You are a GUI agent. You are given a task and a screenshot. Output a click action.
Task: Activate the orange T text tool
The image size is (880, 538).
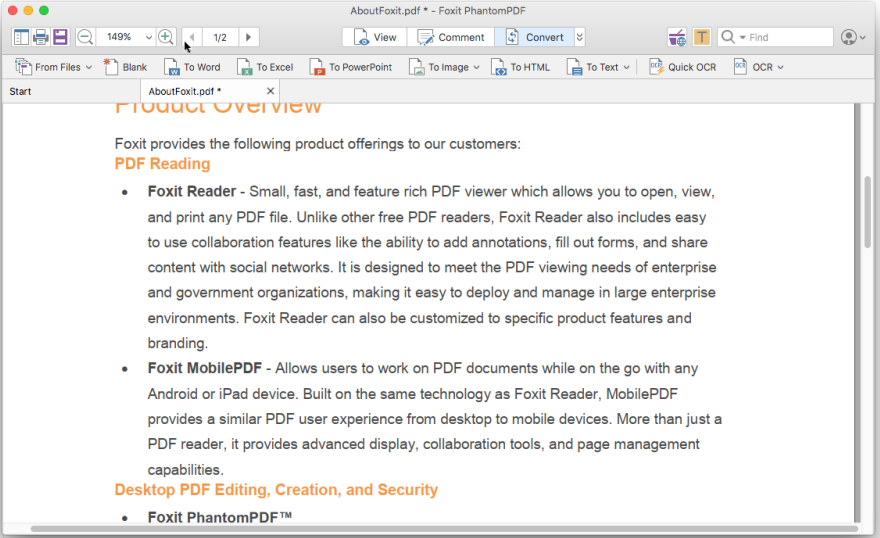click(x=701, y=37)
